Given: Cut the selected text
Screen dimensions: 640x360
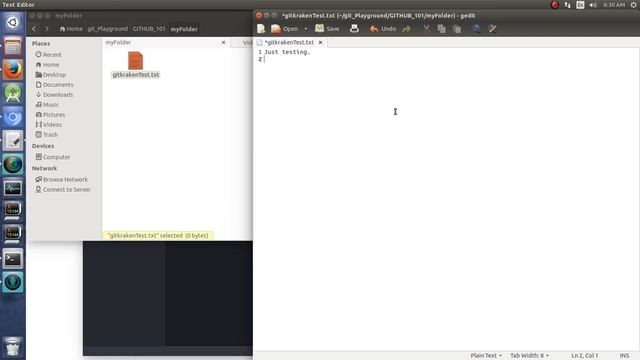Looking at the screenshot, I should (426, 29).
